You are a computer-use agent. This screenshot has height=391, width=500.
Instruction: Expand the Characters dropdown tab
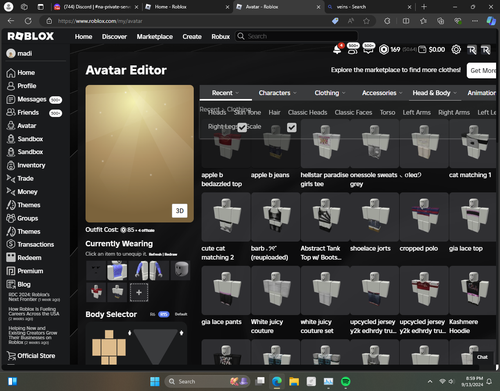(x=277, y=93)
